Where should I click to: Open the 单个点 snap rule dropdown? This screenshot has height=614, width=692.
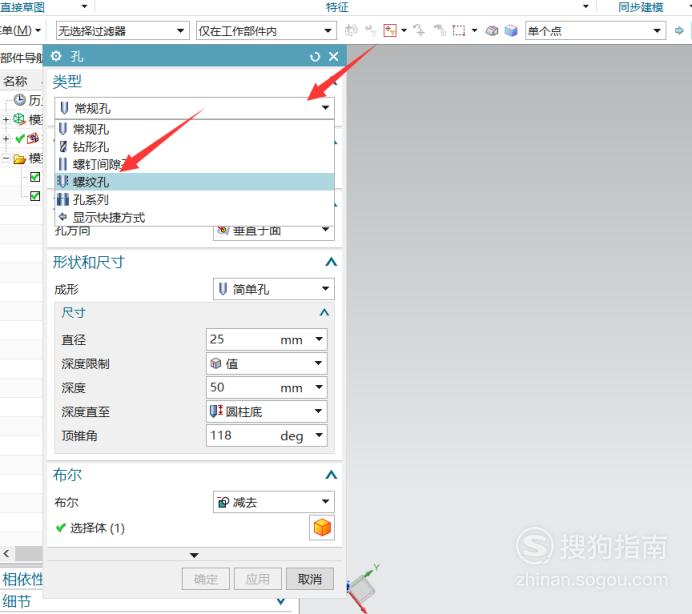point(595,31)
